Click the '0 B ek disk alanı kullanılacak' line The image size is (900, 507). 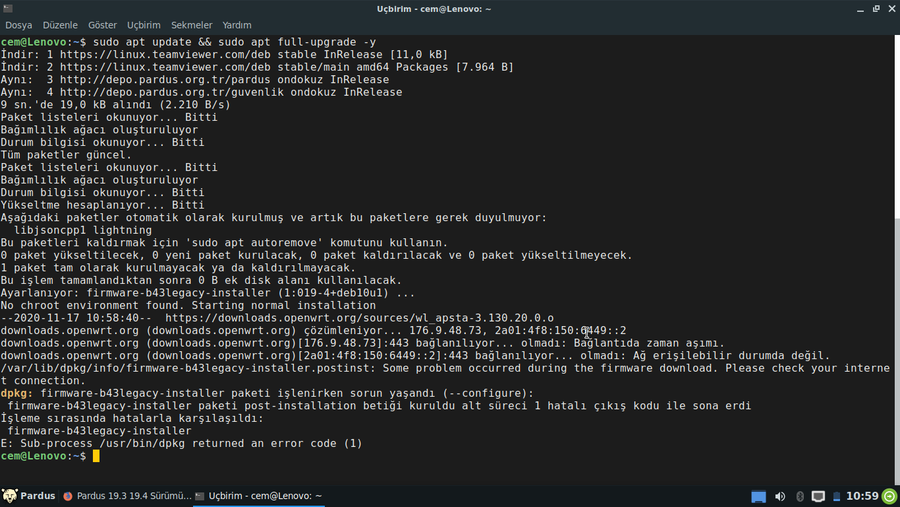coord(201,281)
